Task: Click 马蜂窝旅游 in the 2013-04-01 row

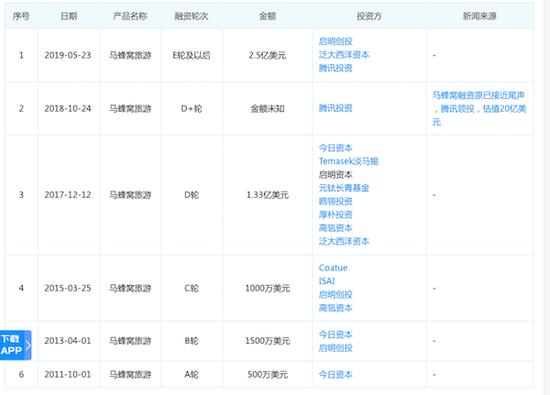Action: point(130,341)
